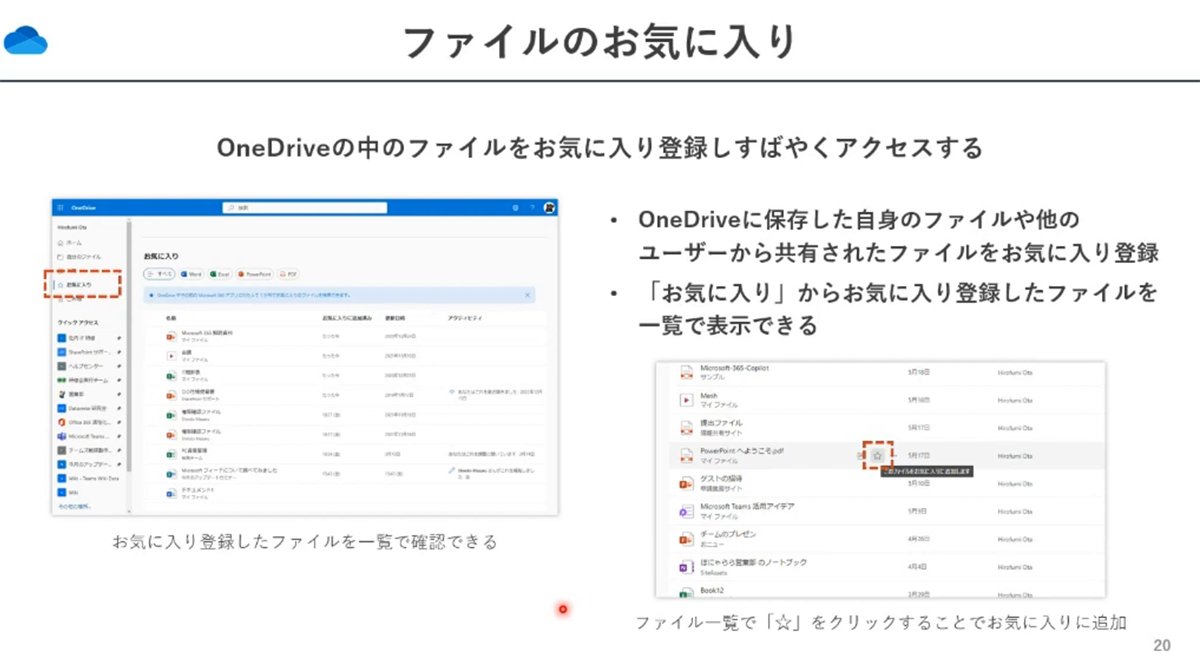Open ヘルプセンター in quick access
This screenshot has height=667, width=1200.
[x=86, y=366]
